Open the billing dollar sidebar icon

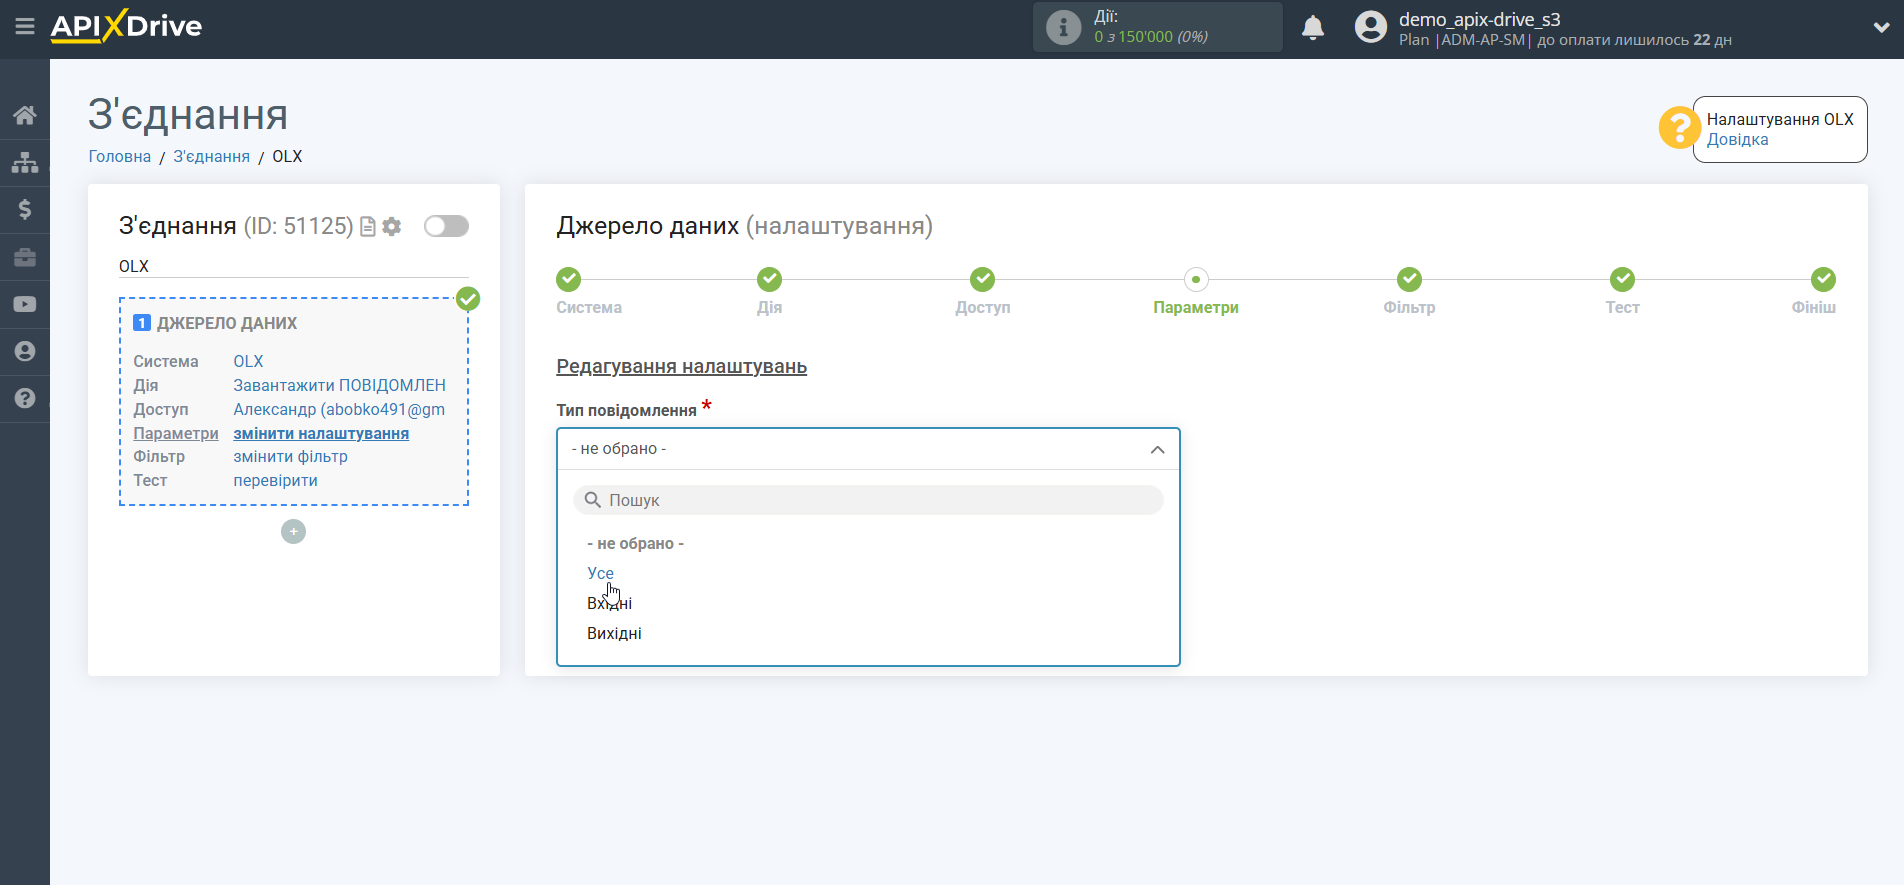point(25,209)
